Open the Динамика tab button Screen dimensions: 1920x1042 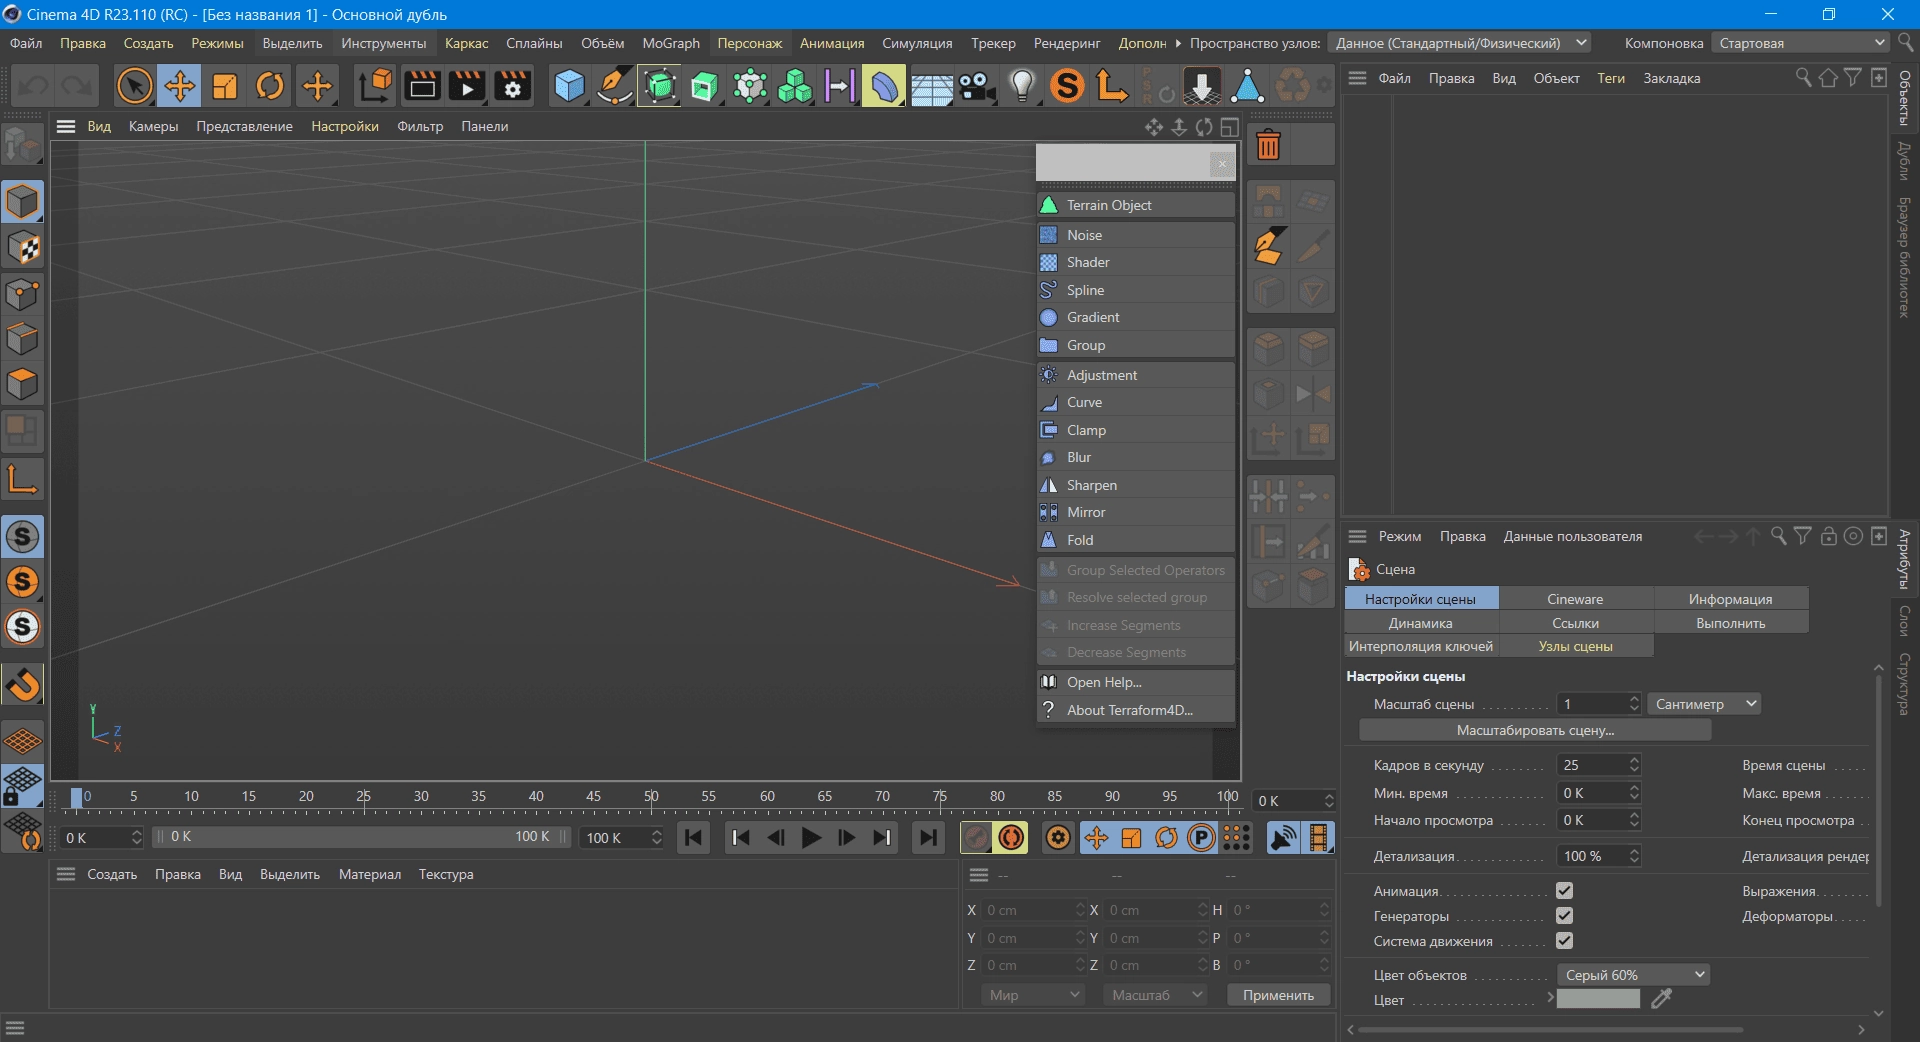tap(1421, 623)
